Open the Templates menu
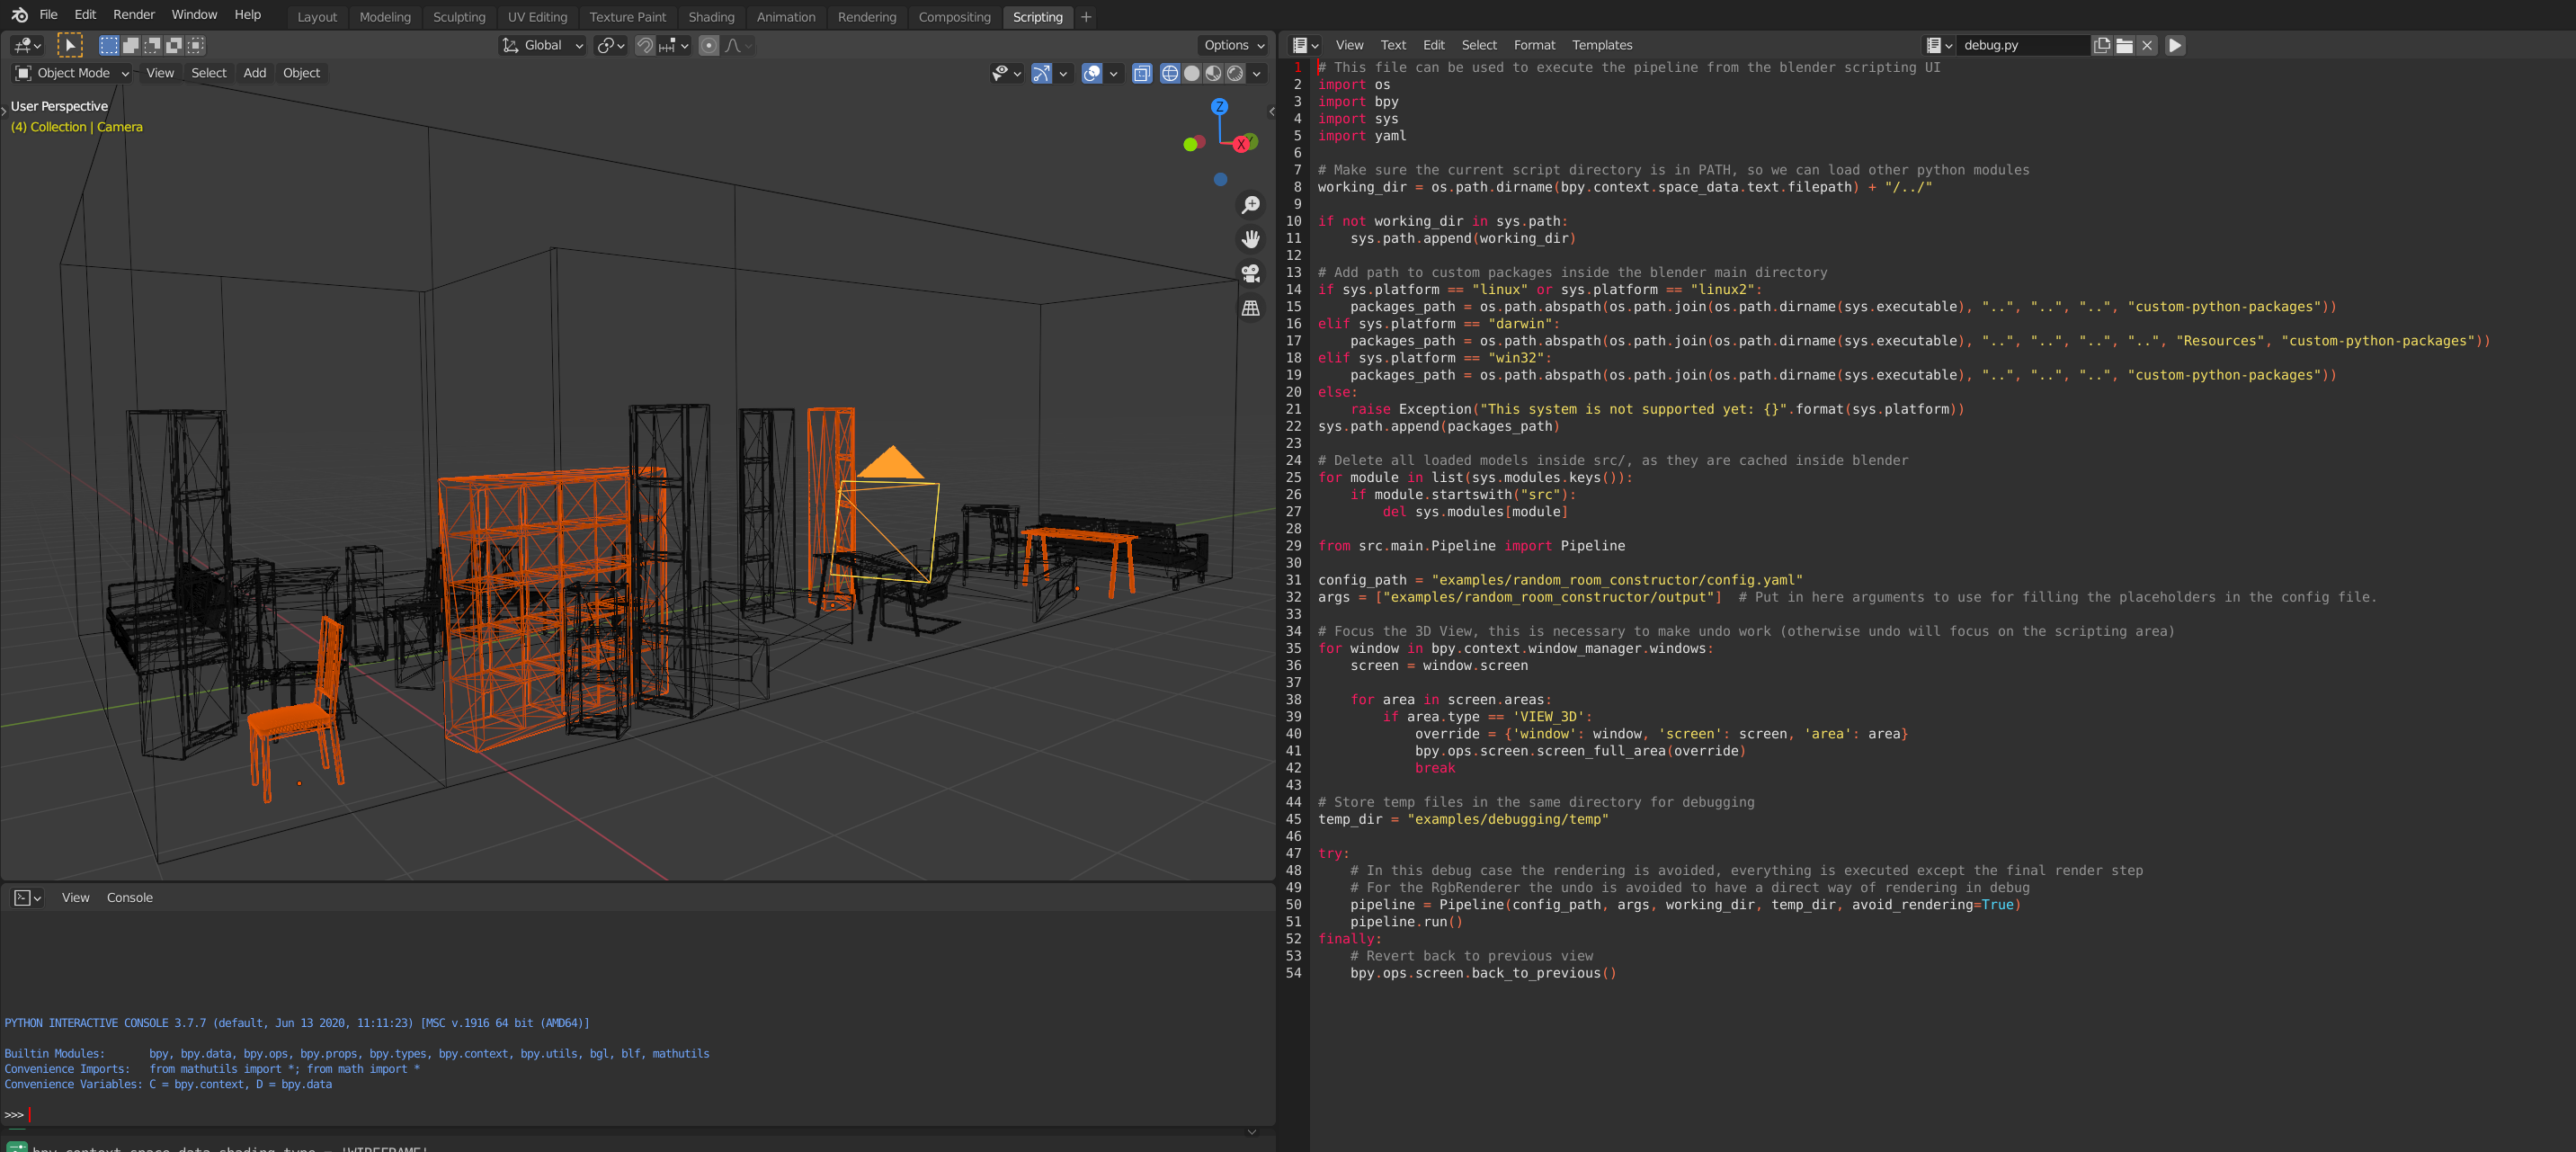The height and width of the screenshot is (1152, 2576). point(1602,45)
